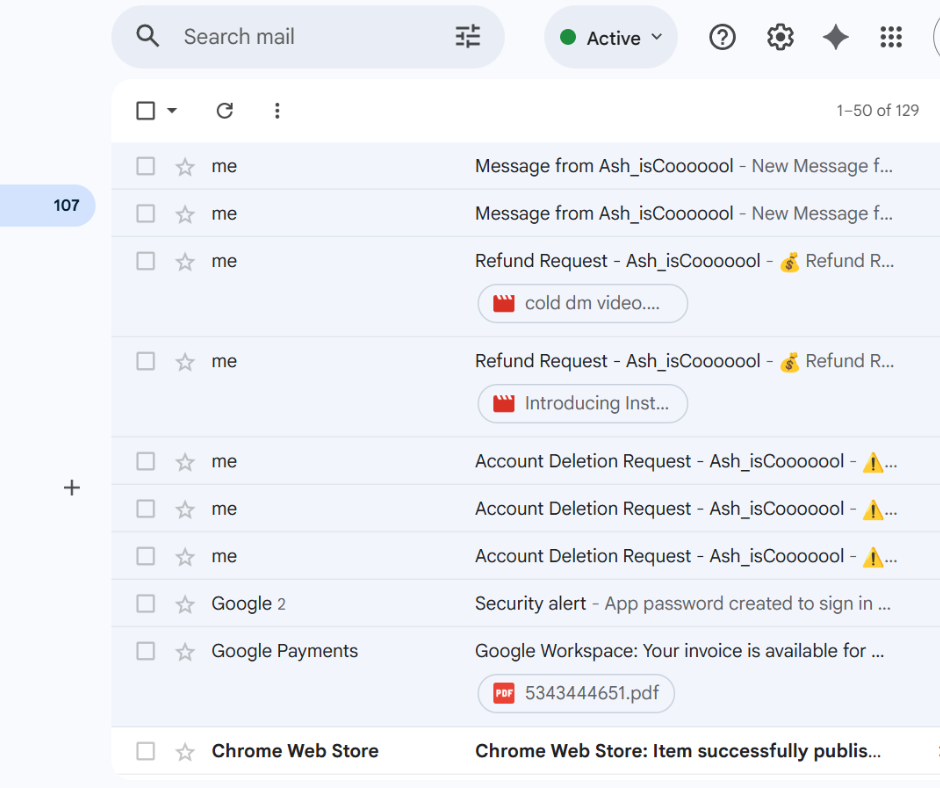This screenshot has width=940, height=788.
Task: Check the select-all conversations checkbox
Action: [x=143, y=110]
